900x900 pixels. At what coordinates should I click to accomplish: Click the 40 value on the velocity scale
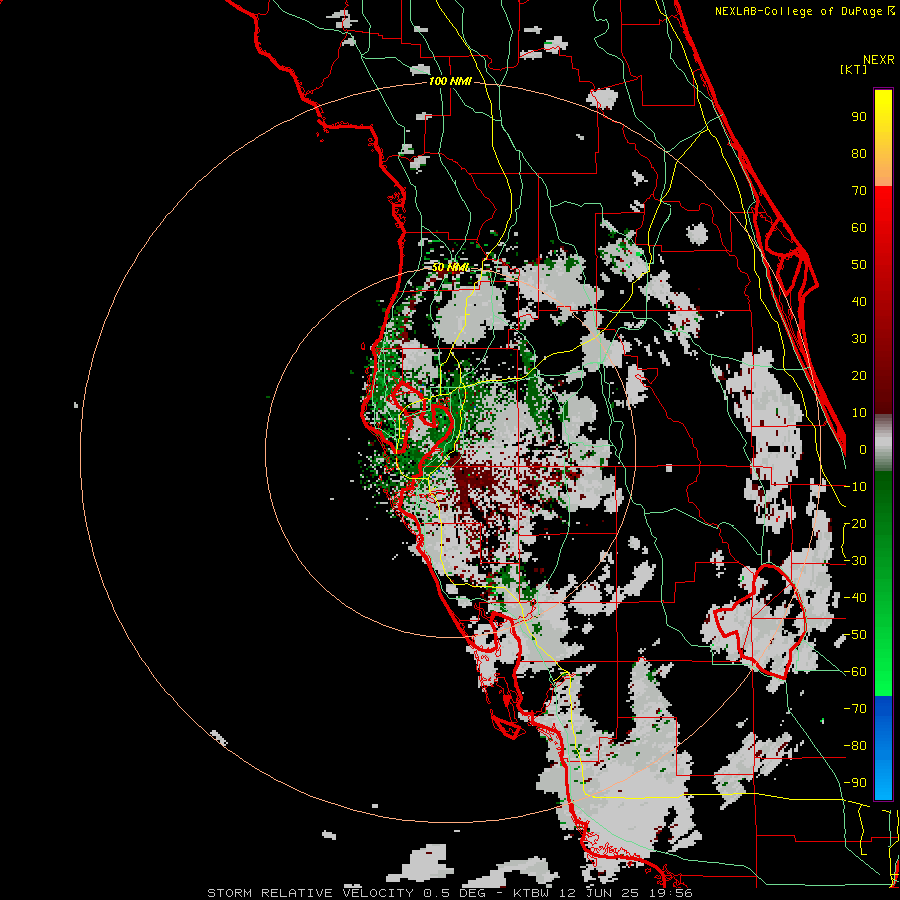point(859,301)
